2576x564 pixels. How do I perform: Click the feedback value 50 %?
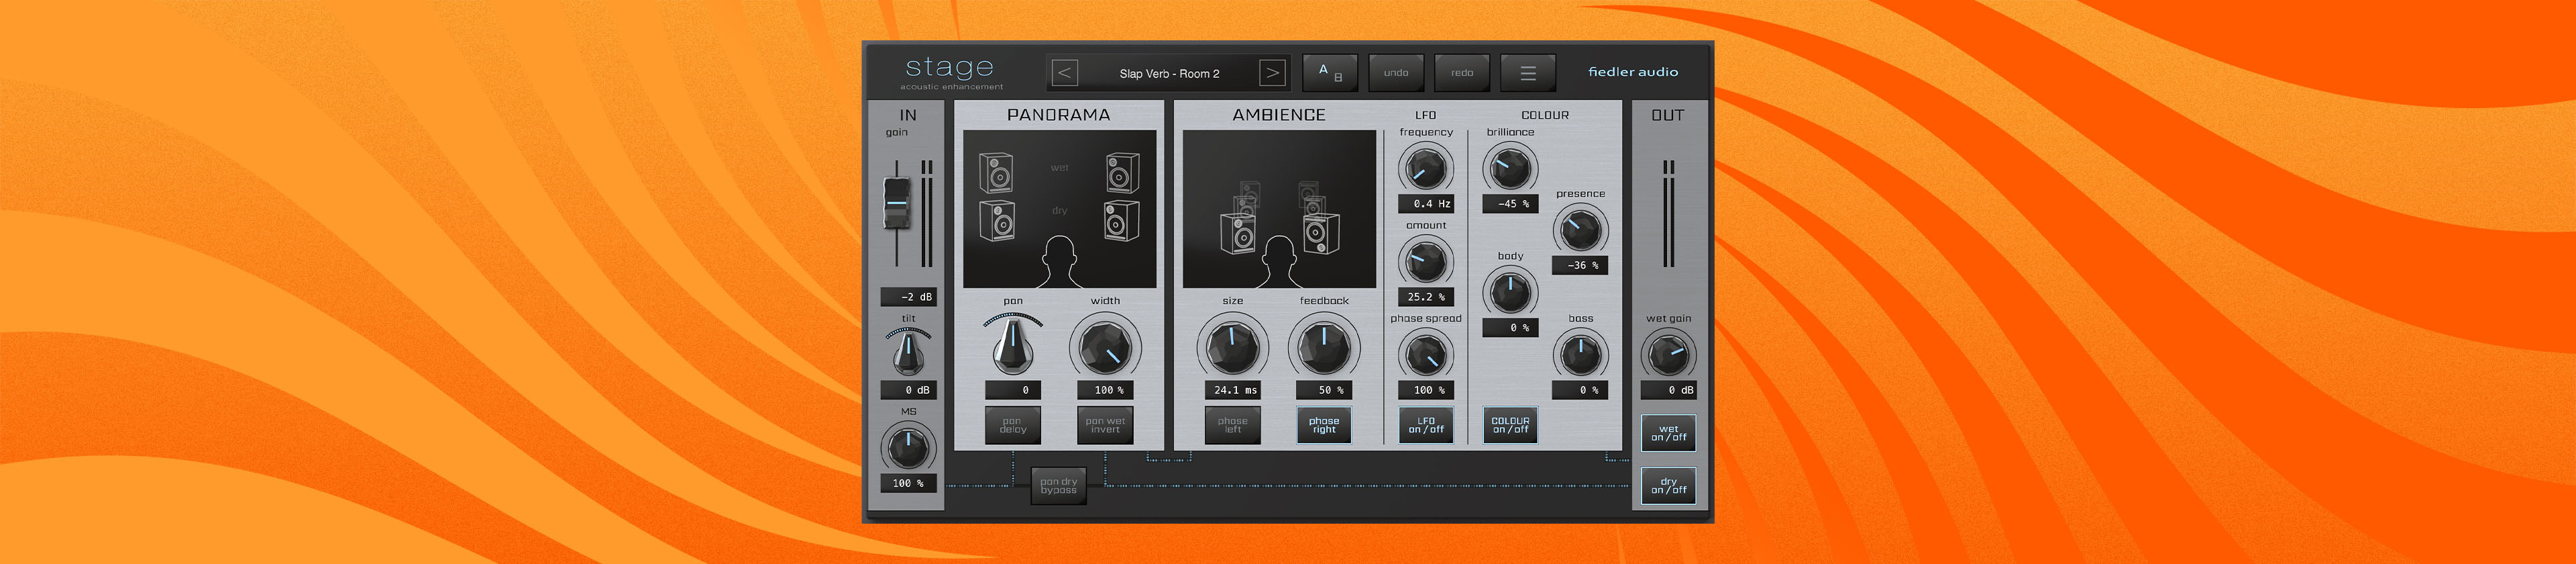point(1324,390)
